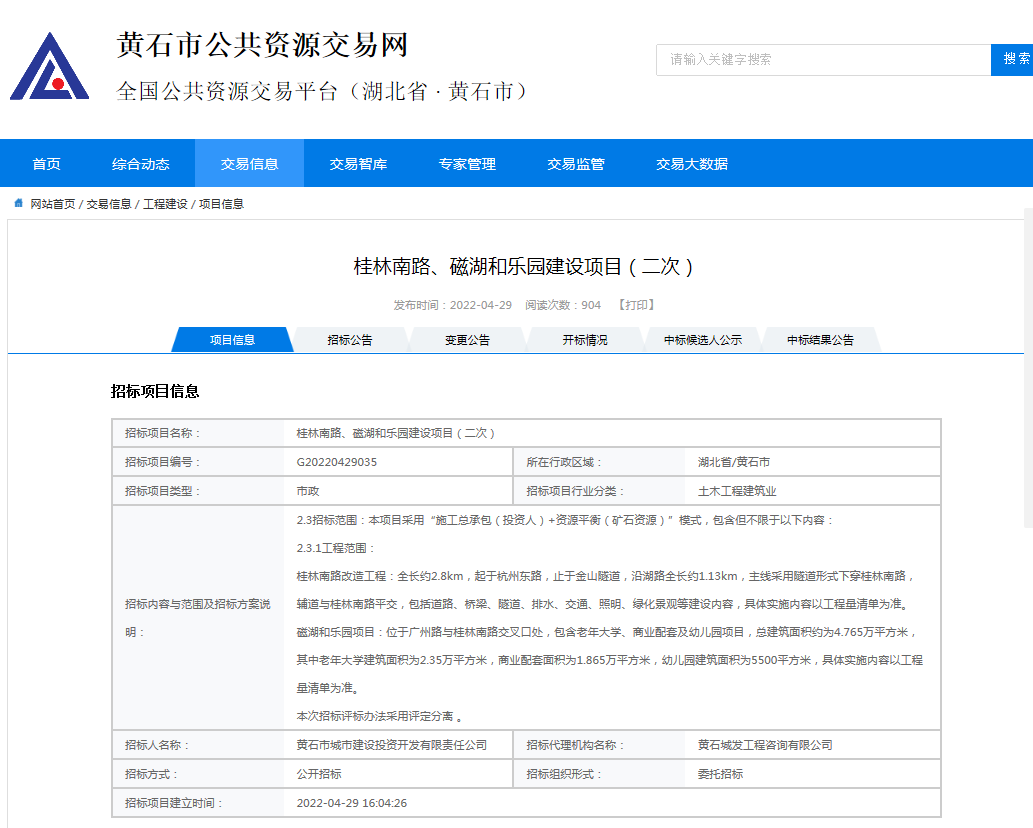Viewport: 1033px width, 828px height.
Task: Select 交易信息 in the navigation bar
Action: pos(249,164)
